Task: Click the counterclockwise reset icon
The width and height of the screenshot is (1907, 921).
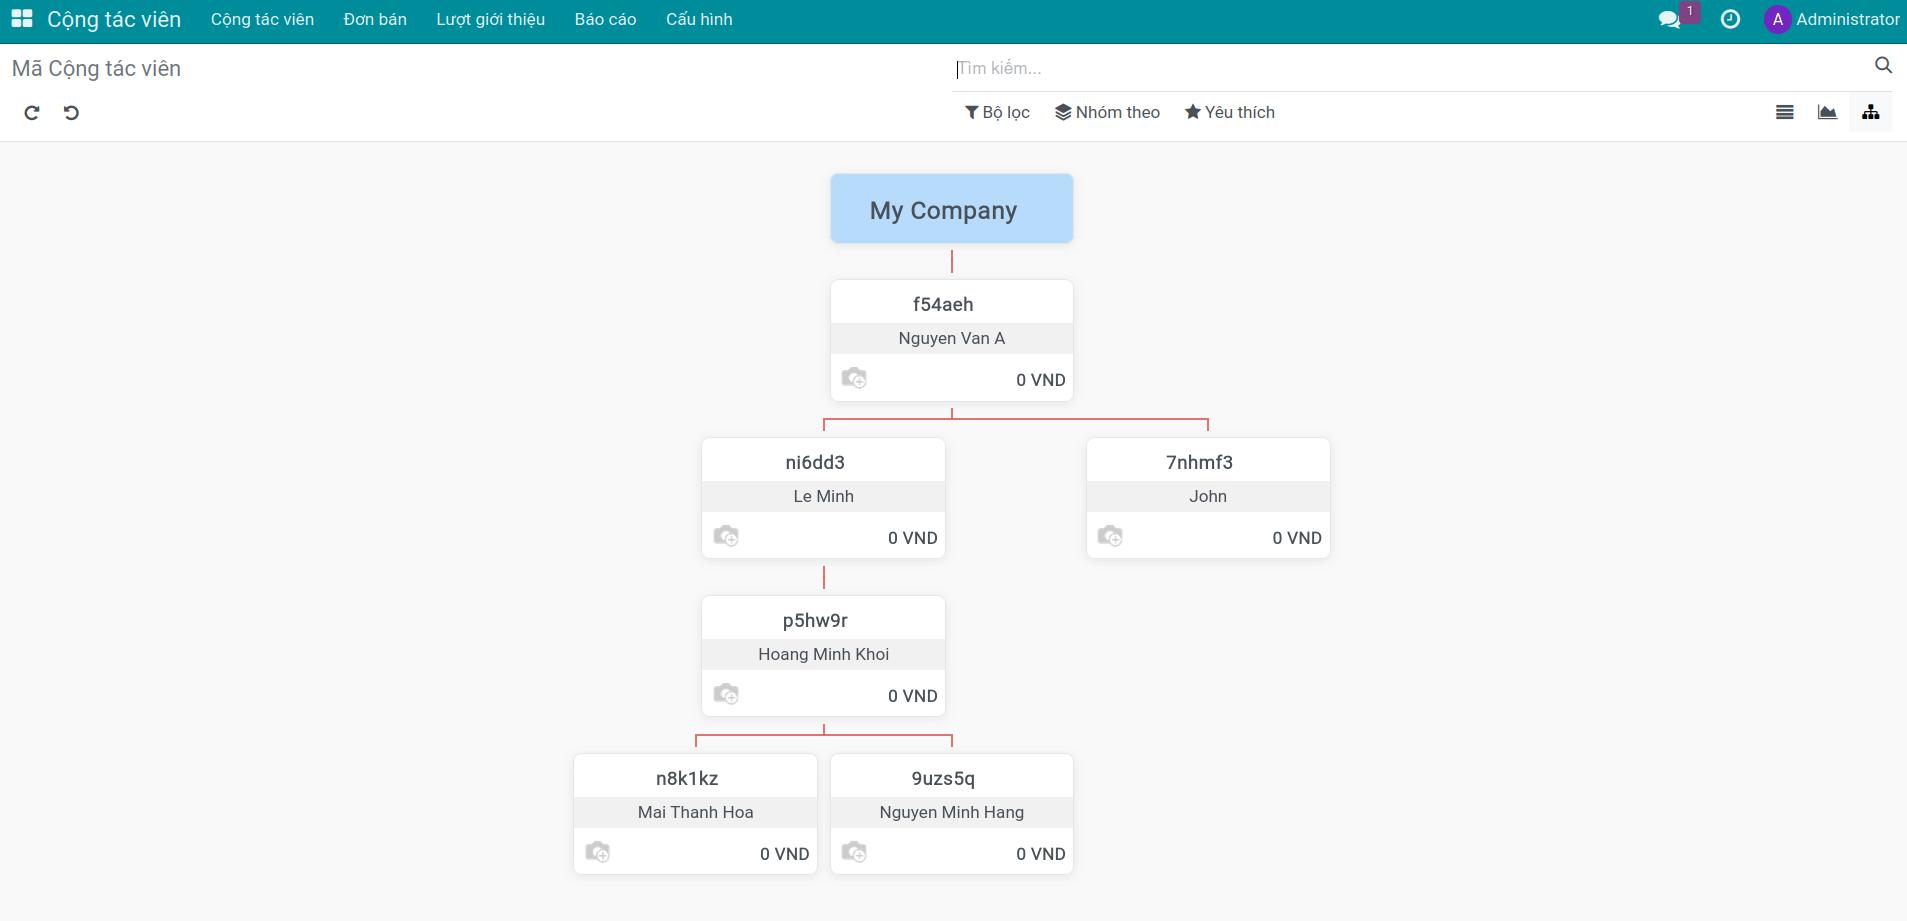Action: (x=71, y=113)
